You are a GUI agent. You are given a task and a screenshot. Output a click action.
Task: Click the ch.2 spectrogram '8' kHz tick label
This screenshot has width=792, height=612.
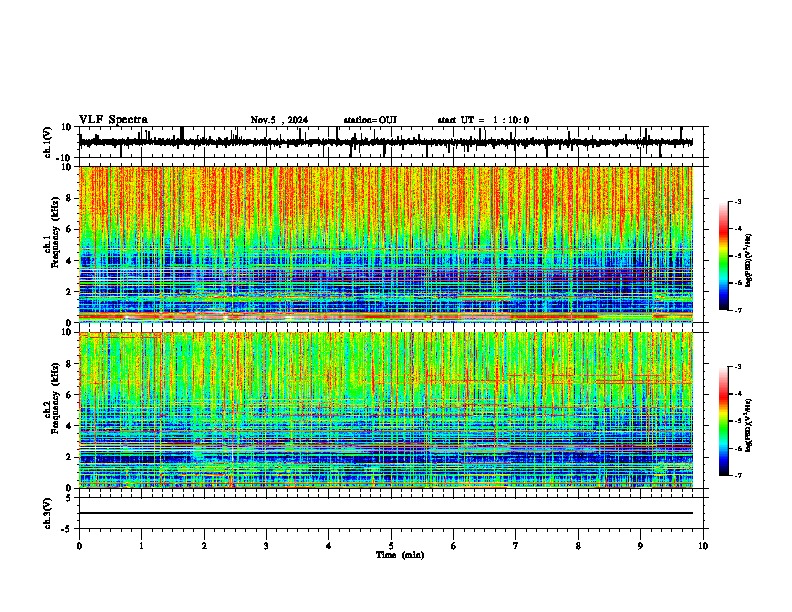(x=69, y=364)
